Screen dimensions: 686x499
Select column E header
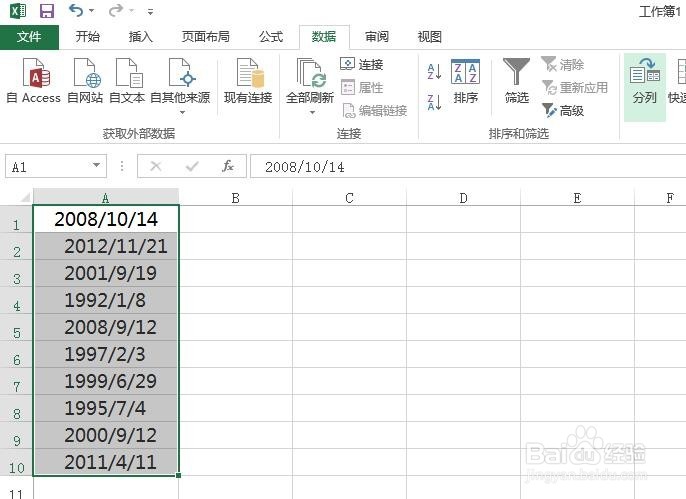577,198
